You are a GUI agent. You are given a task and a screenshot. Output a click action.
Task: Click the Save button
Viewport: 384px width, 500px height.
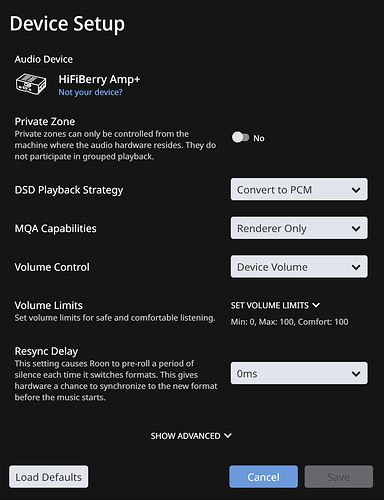(339, 477)
